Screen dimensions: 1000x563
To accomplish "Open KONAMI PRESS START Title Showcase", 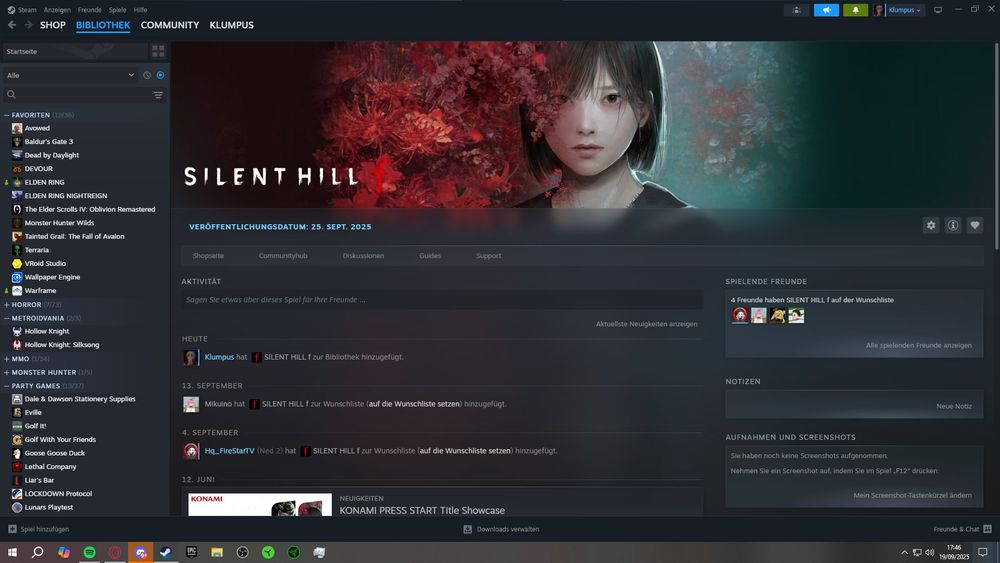I will pos(422,510).
